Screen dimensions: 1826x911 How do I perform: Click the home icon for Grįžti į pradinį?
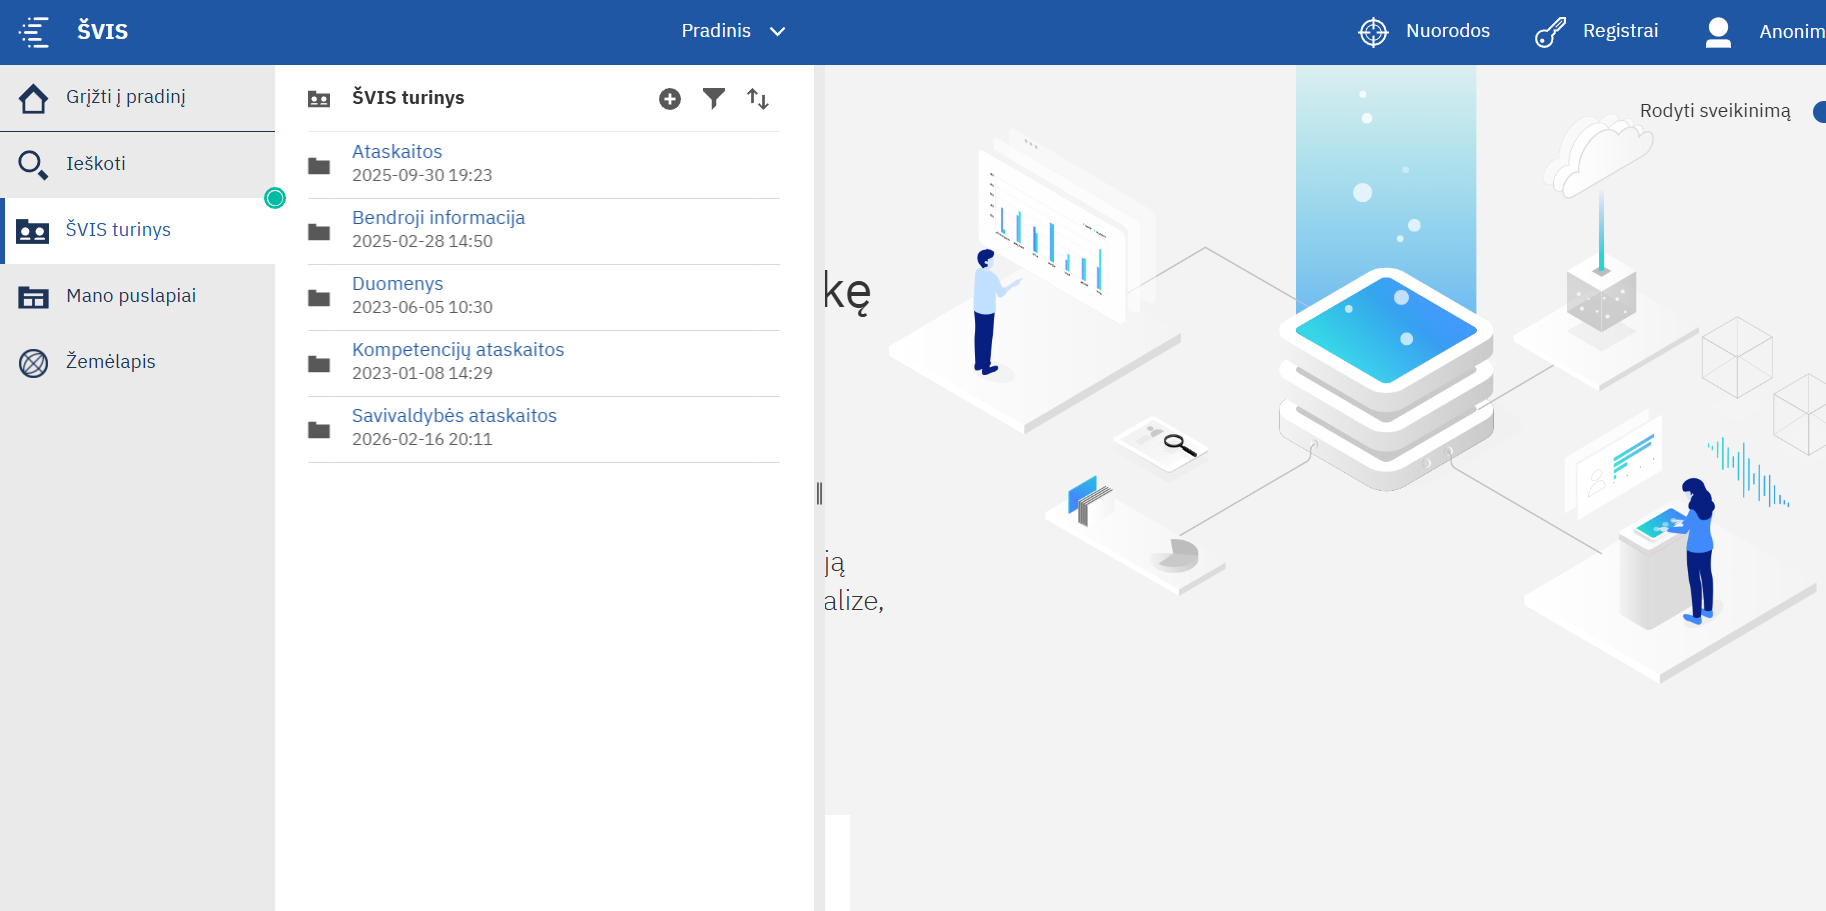click(33, 98)
